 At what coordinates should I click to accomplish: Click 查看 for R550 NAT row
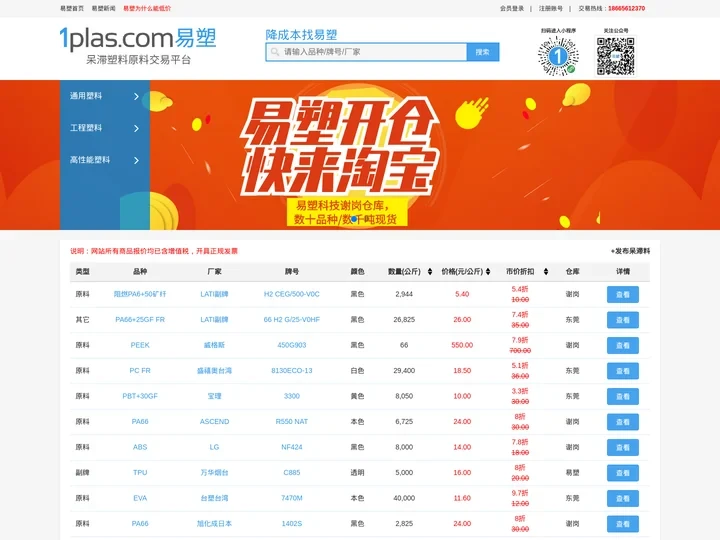pos(623,422)
